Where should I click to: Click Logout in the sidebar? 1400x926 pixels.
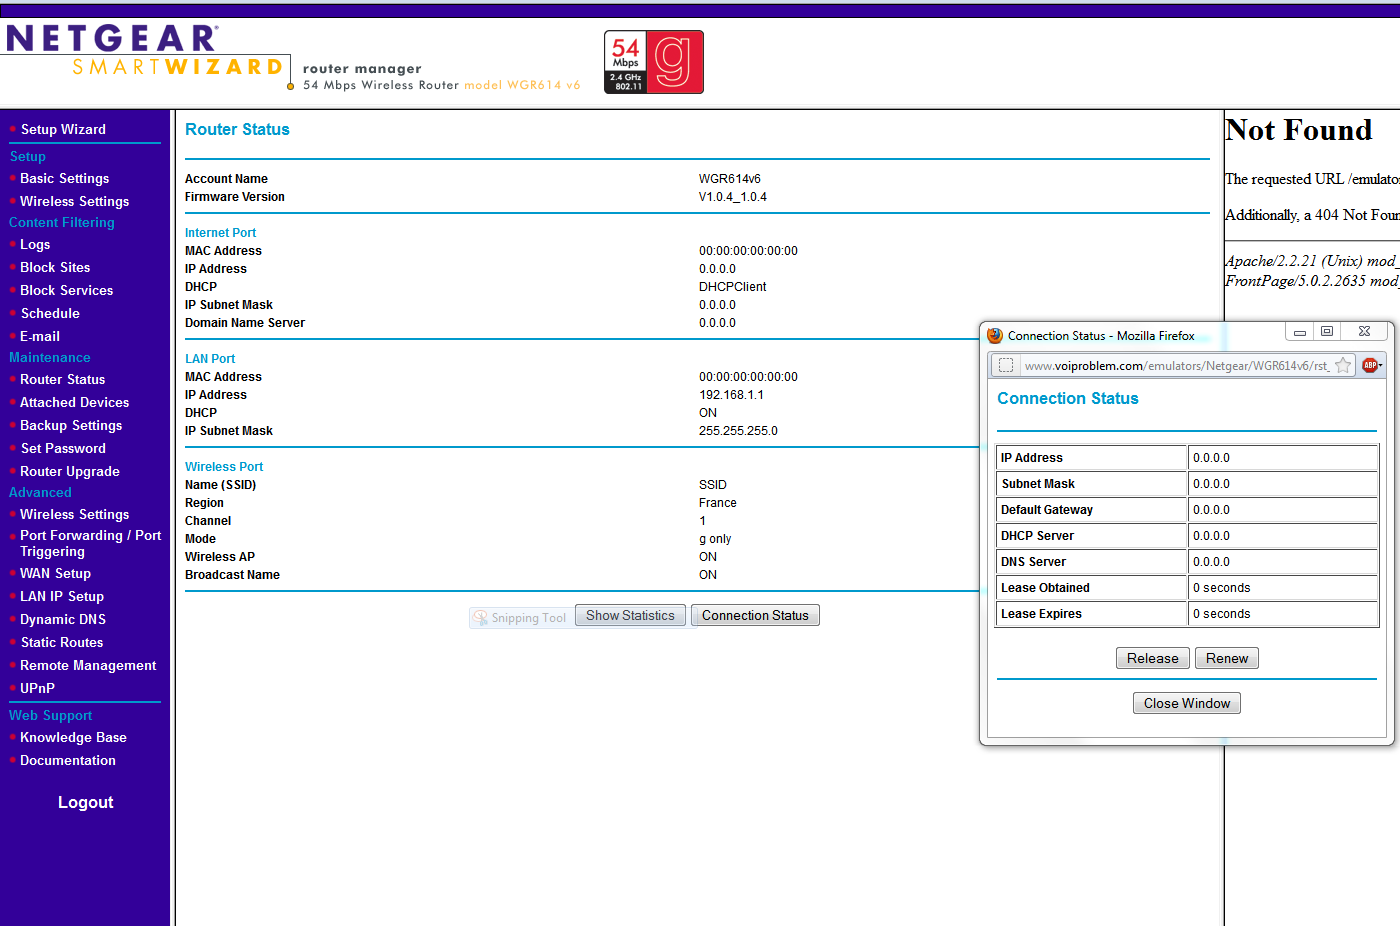click(x=86, y=803)
